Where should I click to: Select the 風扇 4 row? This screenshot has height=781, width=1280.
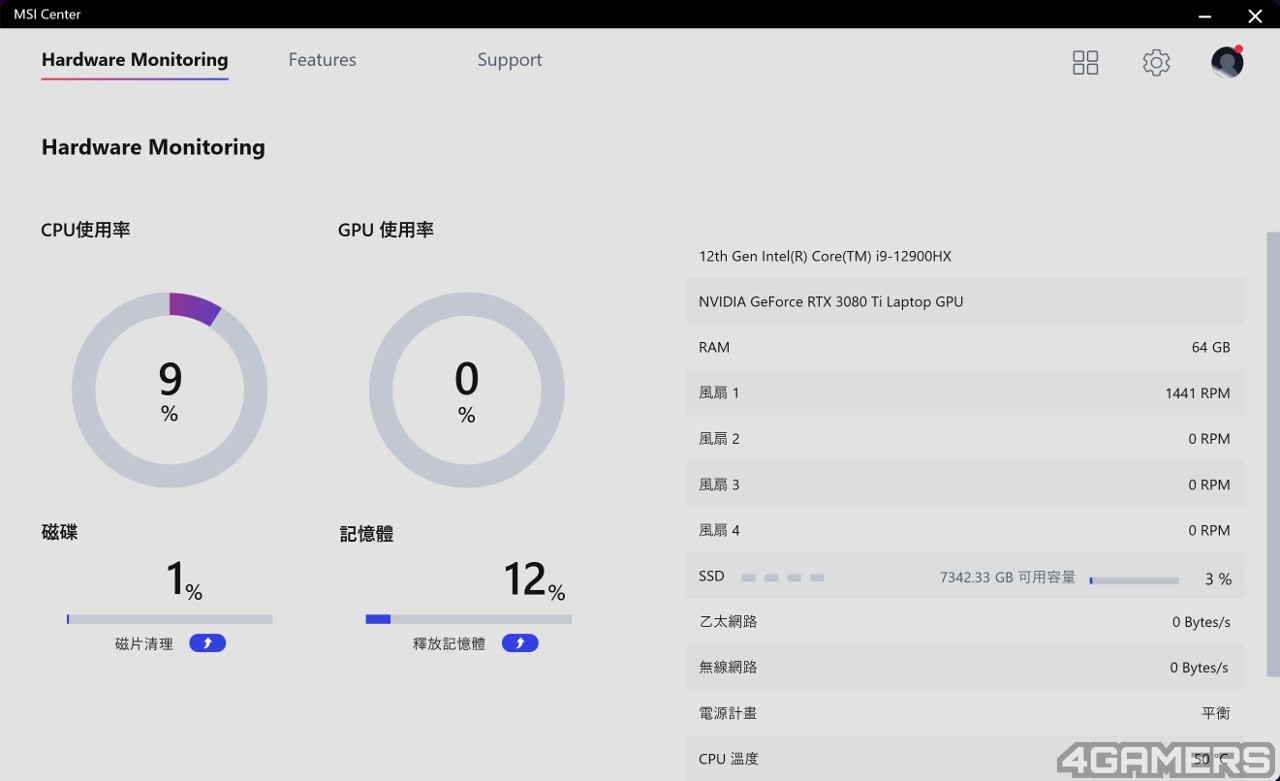[x=965, y=530]
